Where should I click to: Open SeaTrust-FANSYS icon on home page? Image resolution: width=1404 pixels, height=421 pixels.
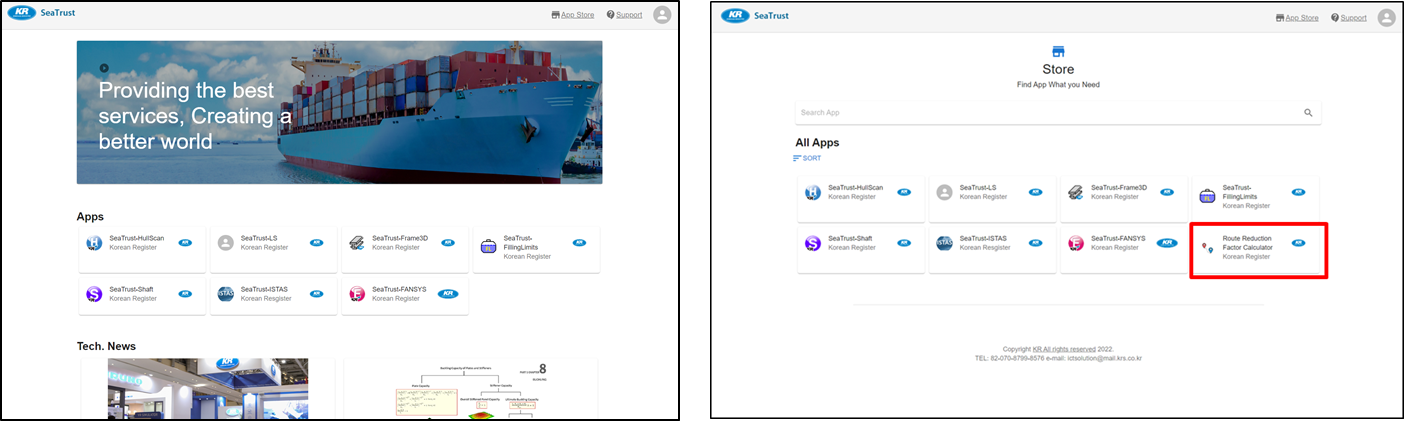[356, 294]
